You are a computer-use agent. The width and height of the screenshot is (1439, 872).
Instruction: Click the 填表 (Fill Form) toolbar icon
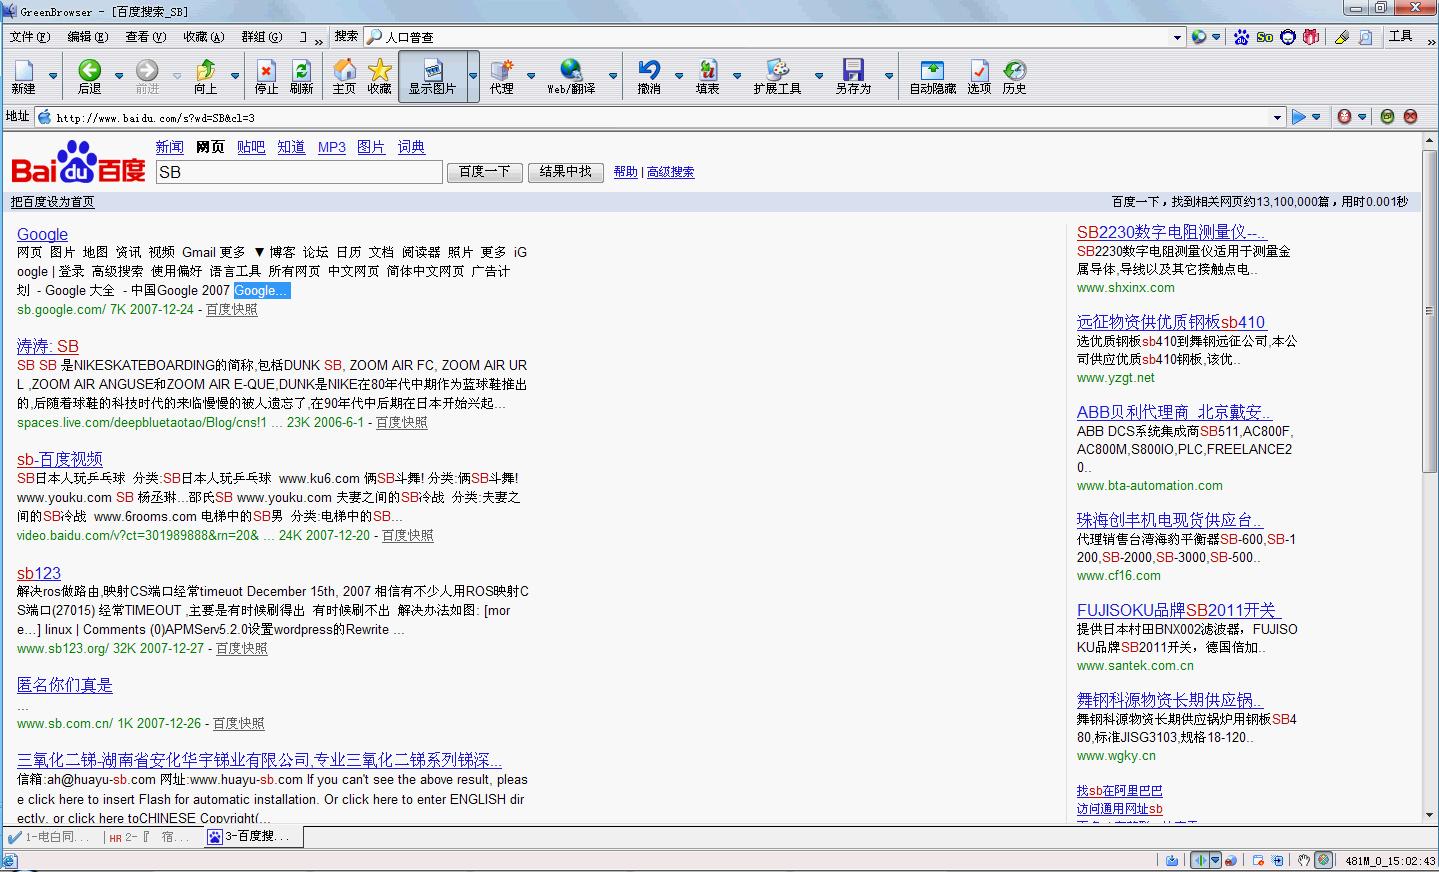708,76
